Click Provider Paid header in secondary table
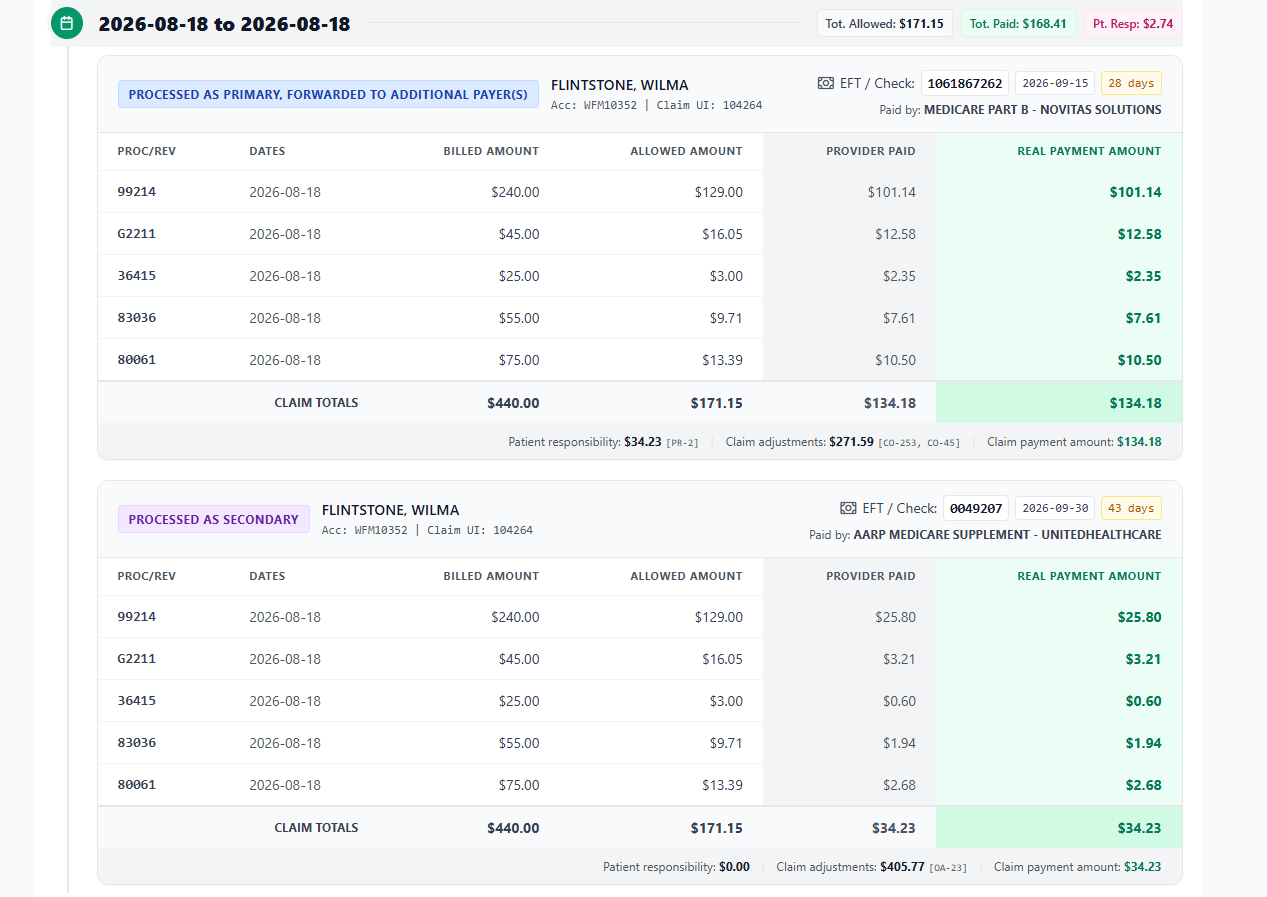This screenshot has width=1267, height=897. [871, 576]
